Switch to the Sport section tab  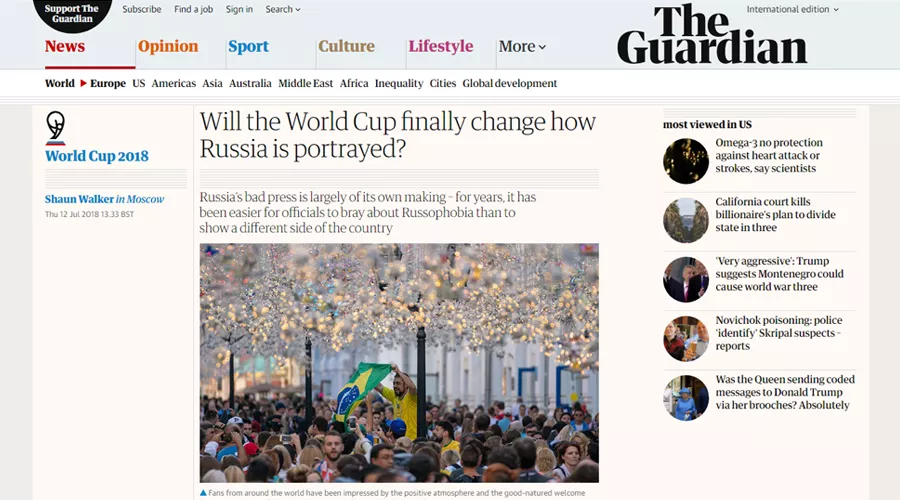pos(248,46)
